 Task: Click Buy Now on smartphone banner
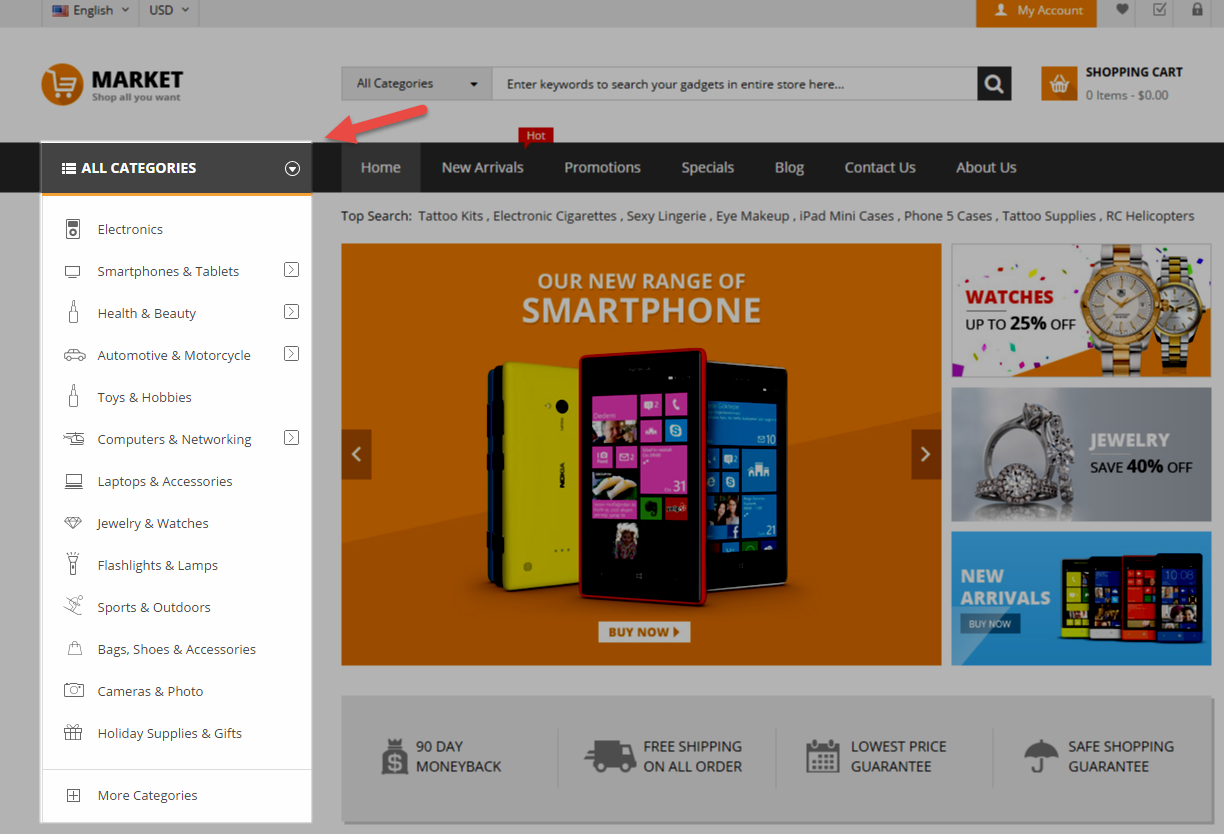(644, 632)
